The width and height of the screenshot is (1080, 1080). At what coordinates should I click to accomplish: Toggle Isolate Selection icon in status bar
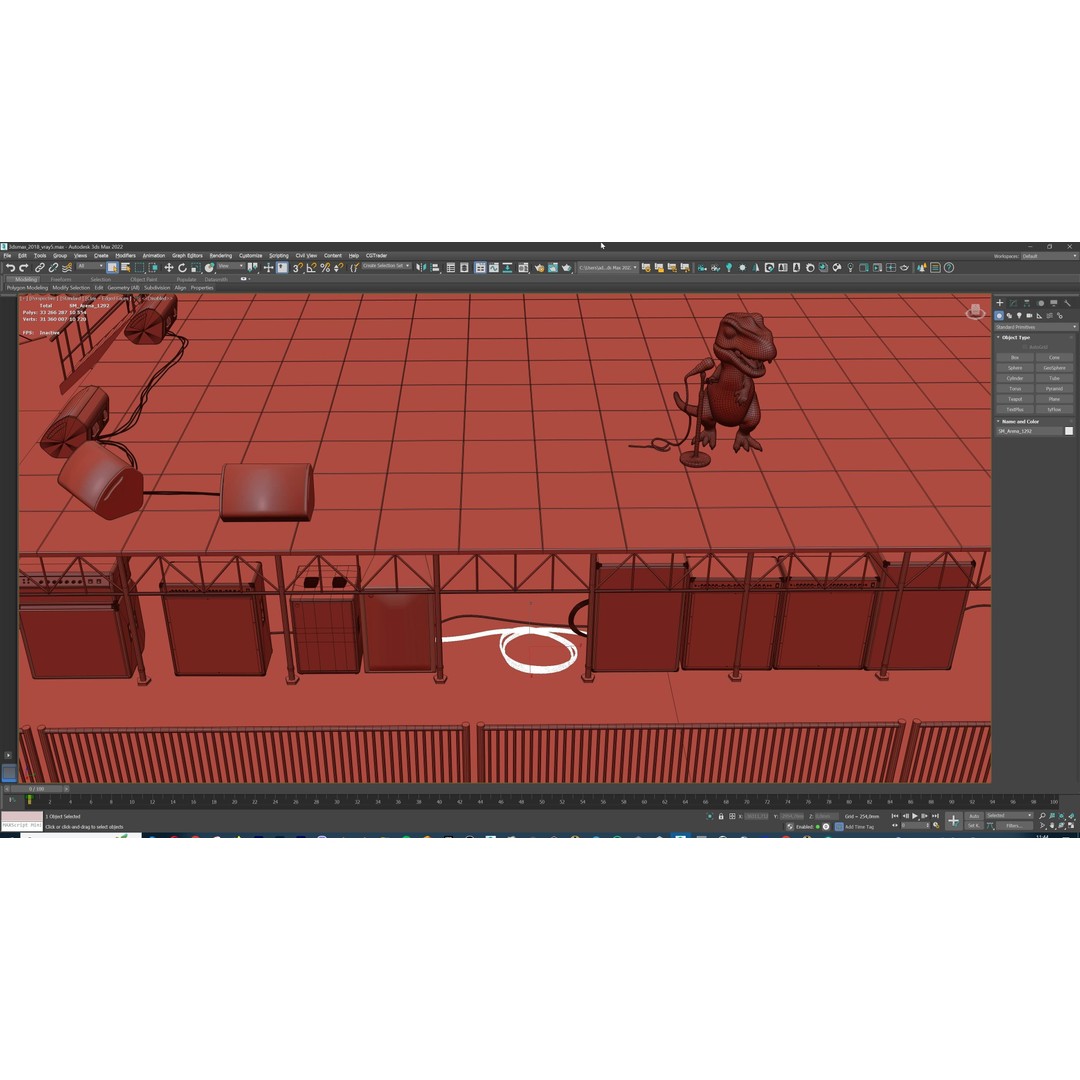pos(709,816)
